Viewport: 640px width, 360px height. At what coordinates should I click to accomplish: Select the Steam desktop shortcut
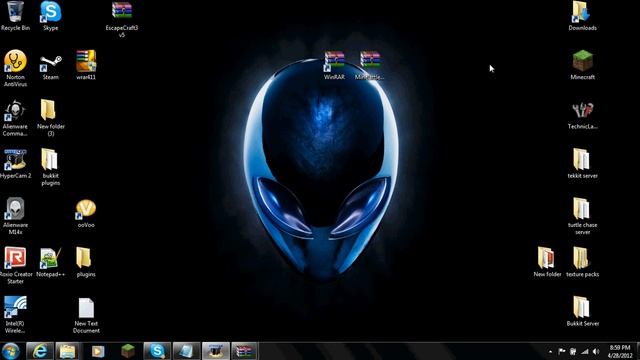pyautogui.click(x=51, y=65)
